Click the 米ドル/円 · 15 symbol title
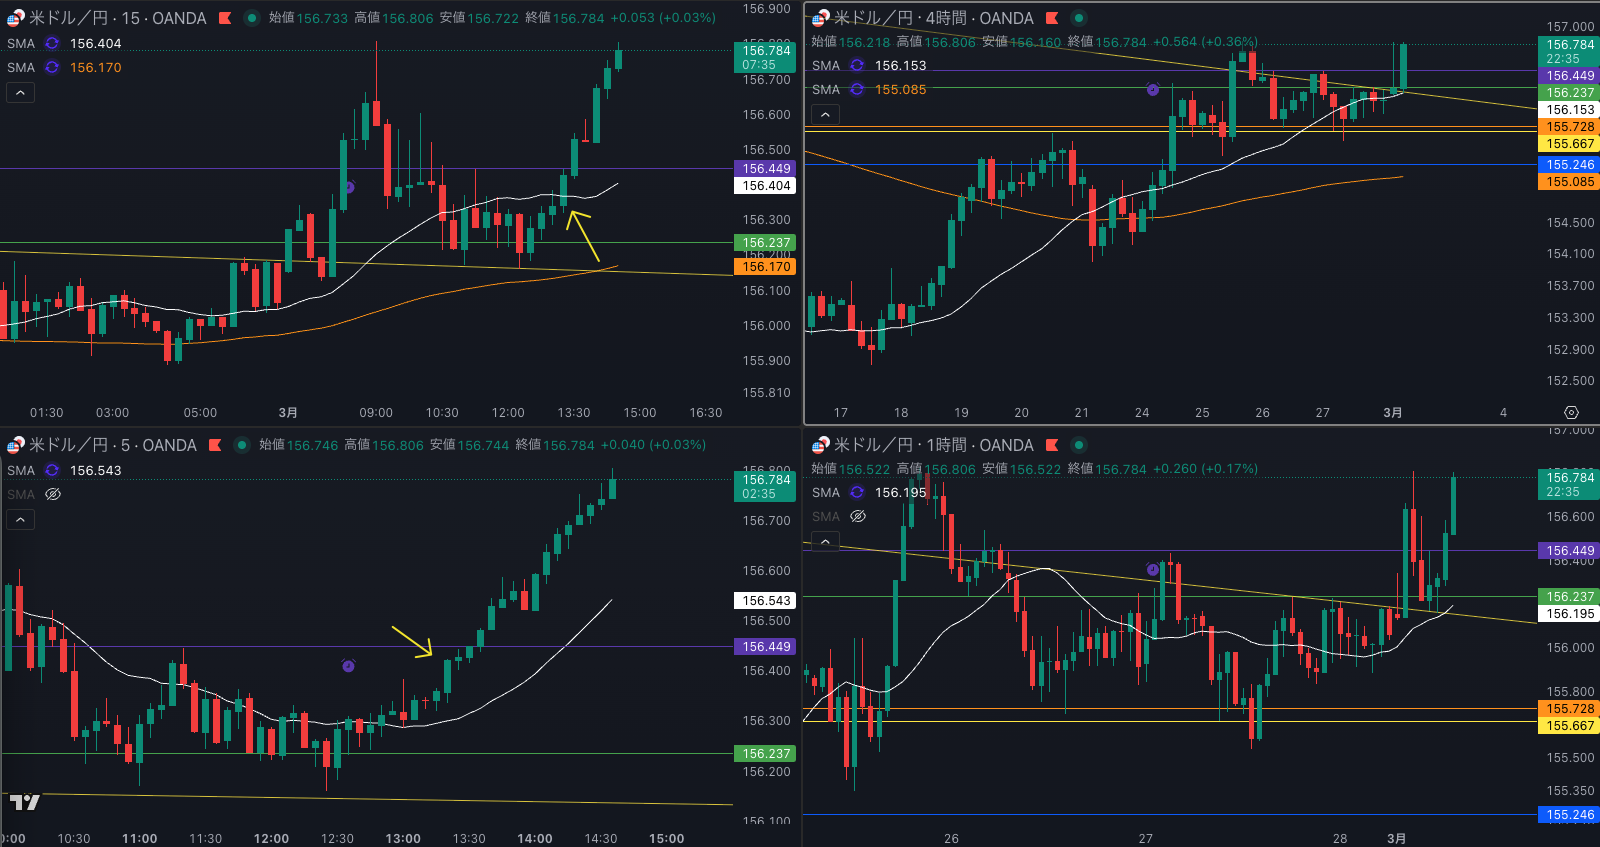Viewport: 1600px width, 847px height. (x=117, y=18)
